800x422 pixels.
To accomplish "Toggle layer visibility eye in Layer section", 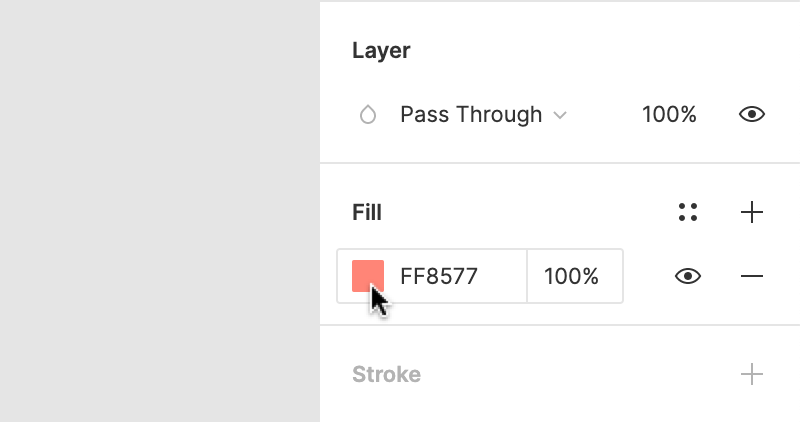I will pos(752,114).
